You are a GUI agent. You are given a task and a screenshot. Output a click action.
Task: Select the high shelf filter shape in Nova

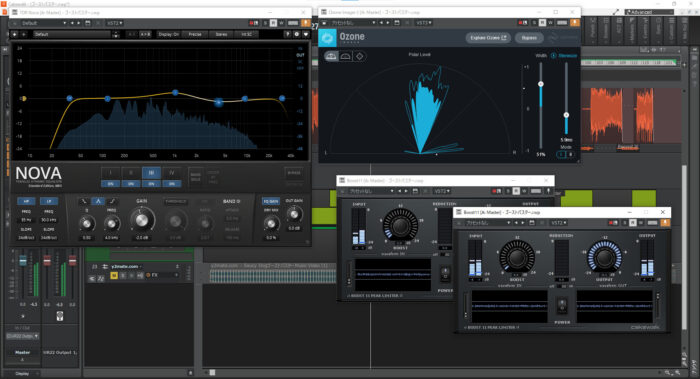(112, 201)
